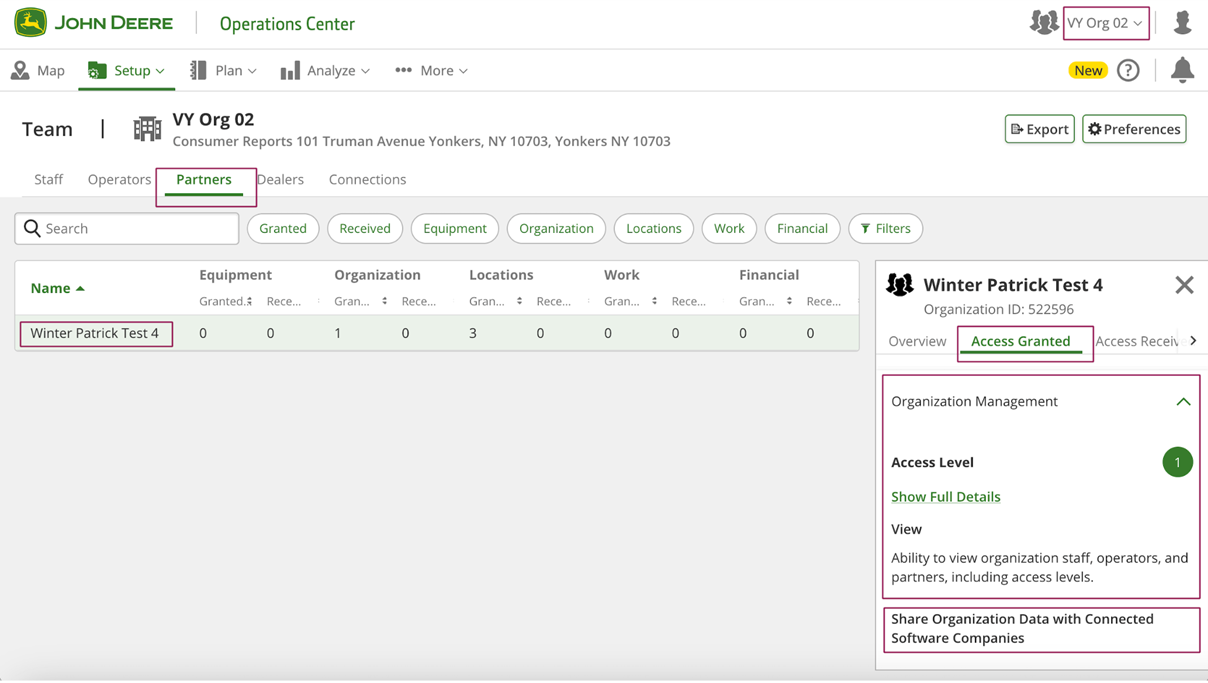Close the Winter Patrick Test 4 panel

[1184, 285]
